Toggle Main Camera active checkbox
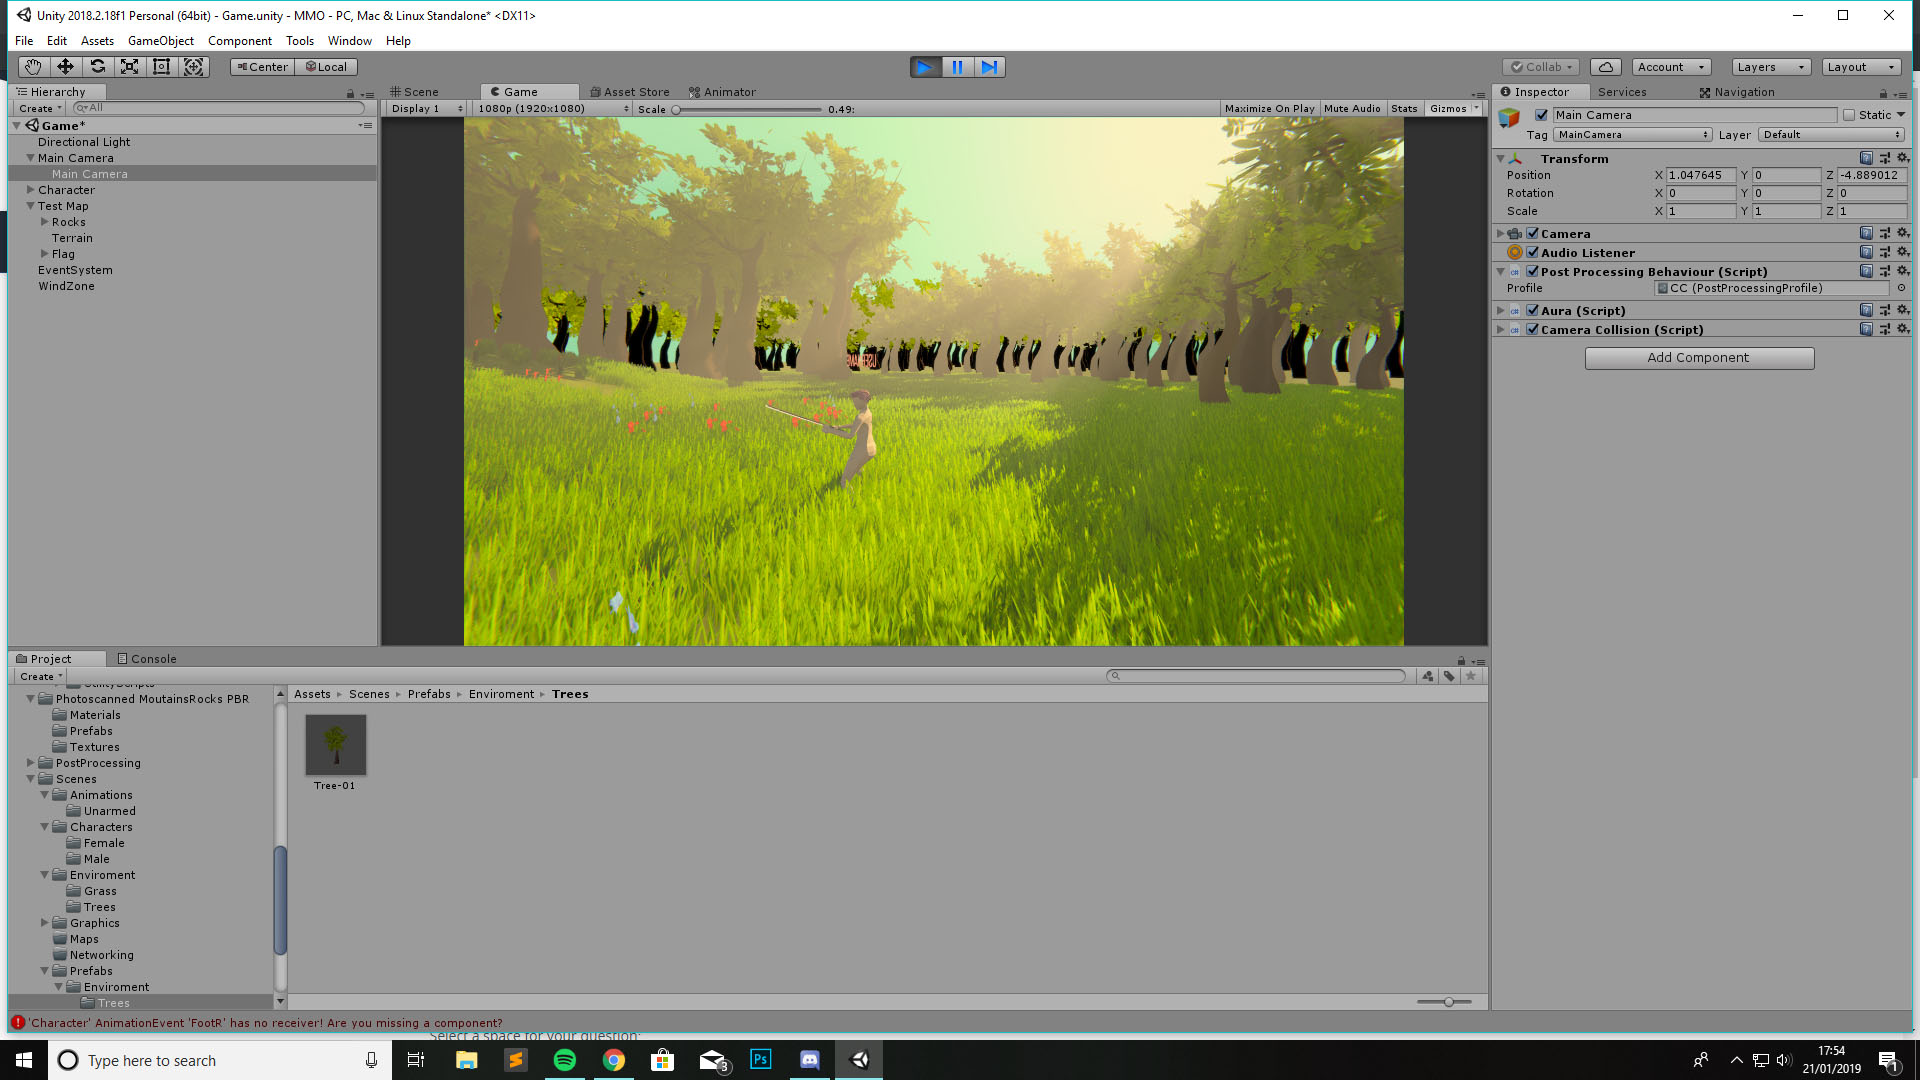 point(1541,115)
